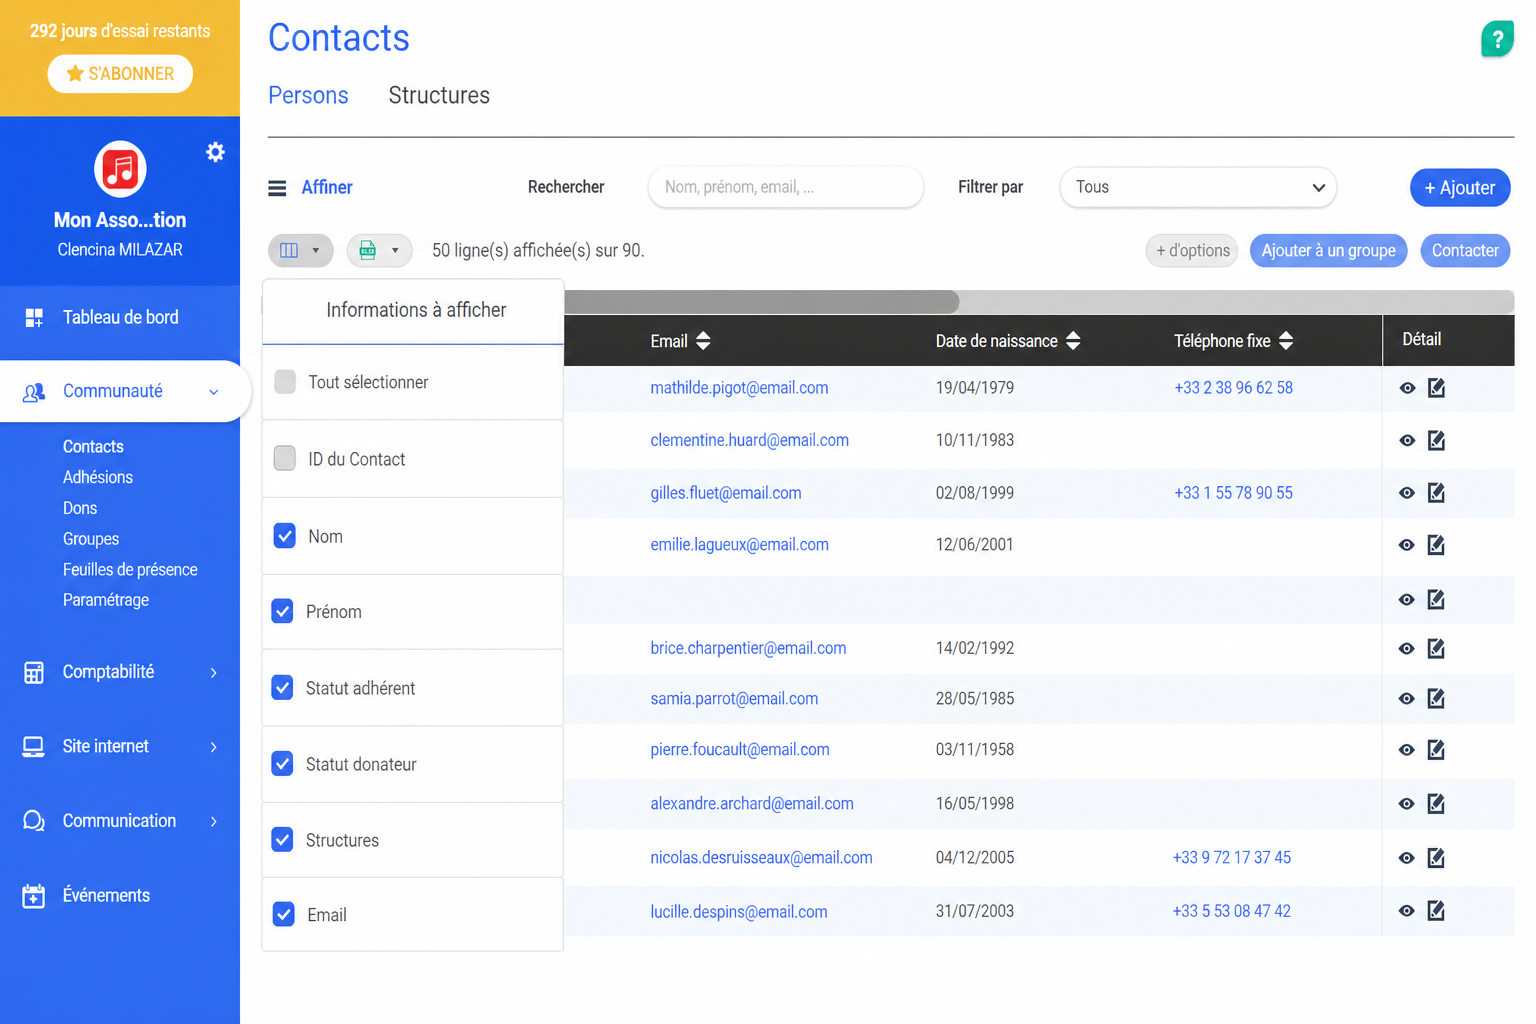Edit the samia.parrot contact row
Screen dimensions: 1536x1024
1436,698
